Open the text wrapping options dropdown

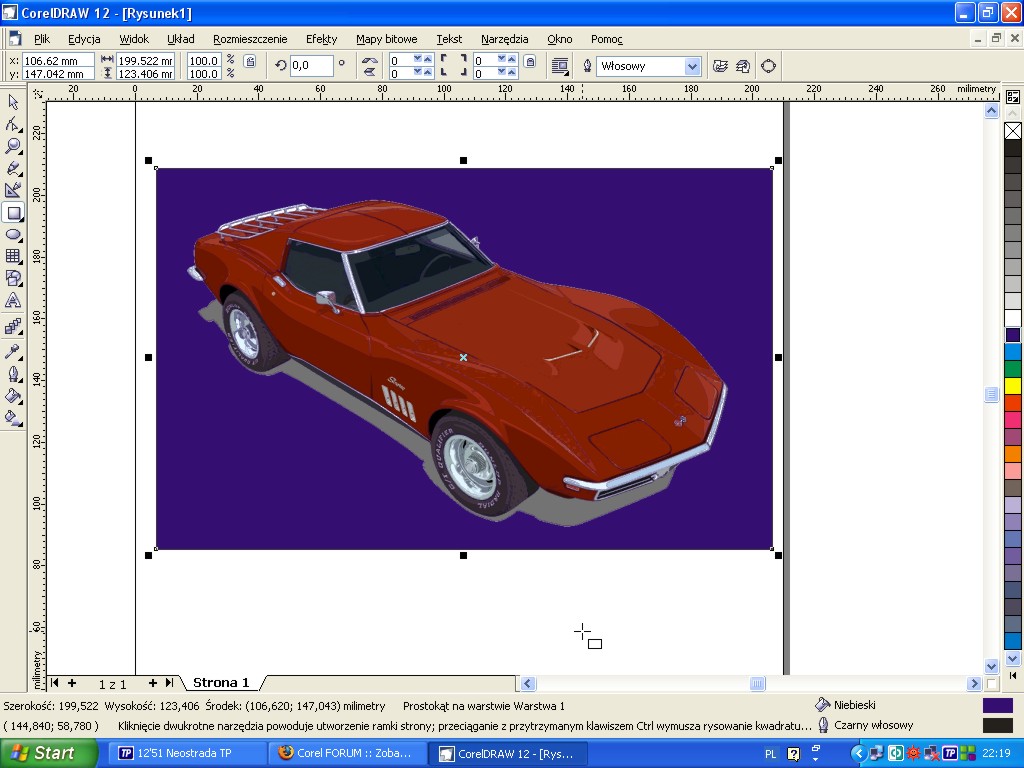[560, 66]
